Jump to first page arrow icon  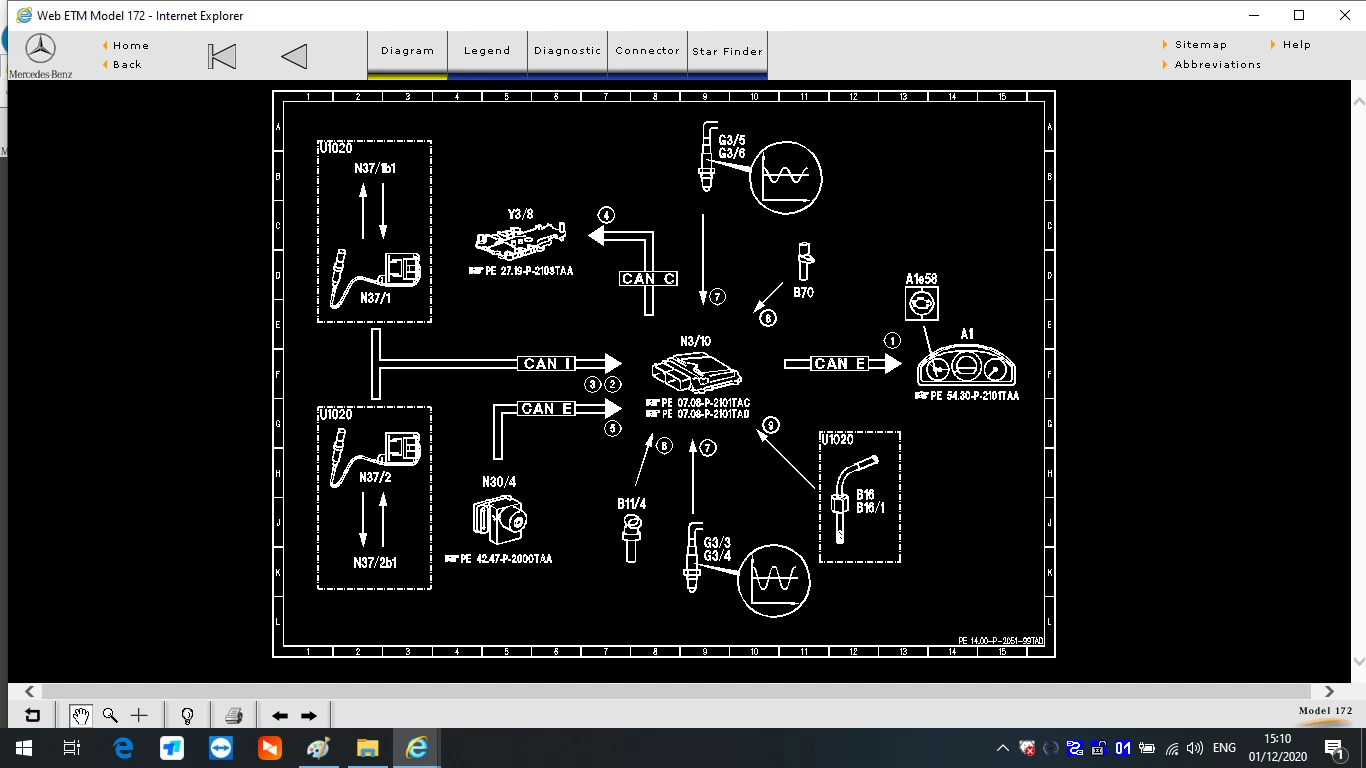click(222, 56)
